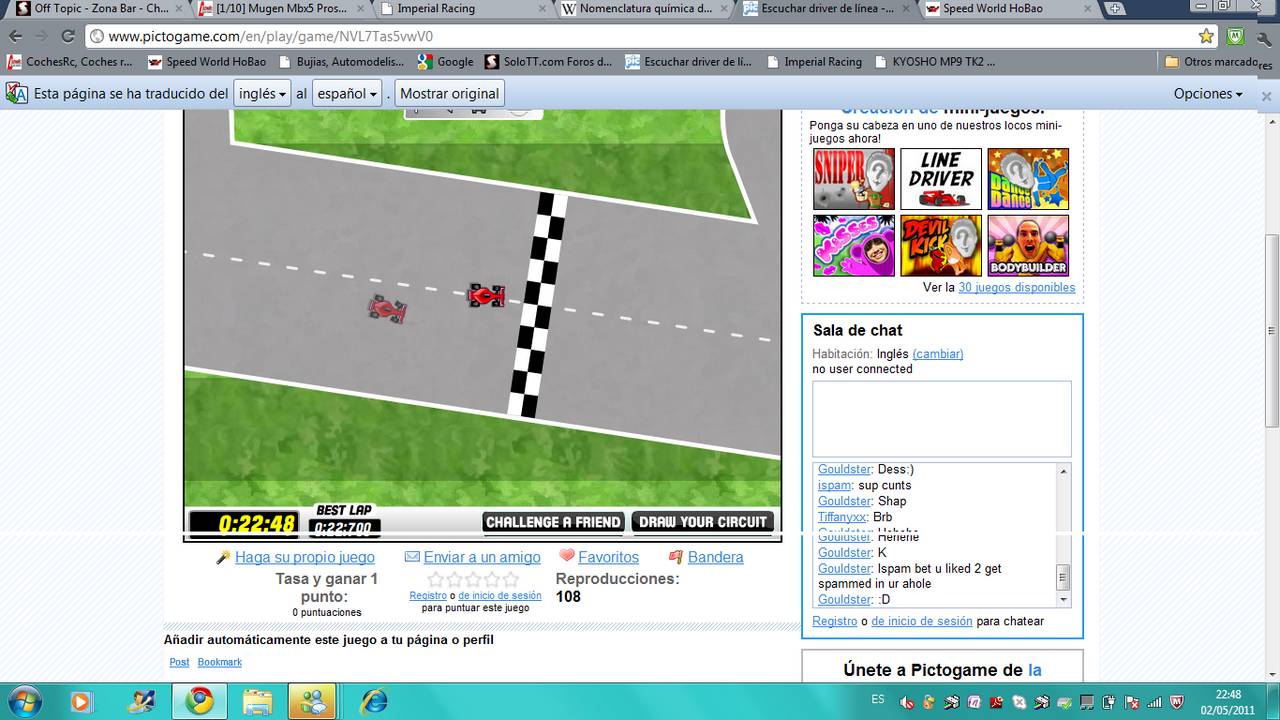Open Chrome from the taskbar
The image size is (1280, 720).
(199, 700)
